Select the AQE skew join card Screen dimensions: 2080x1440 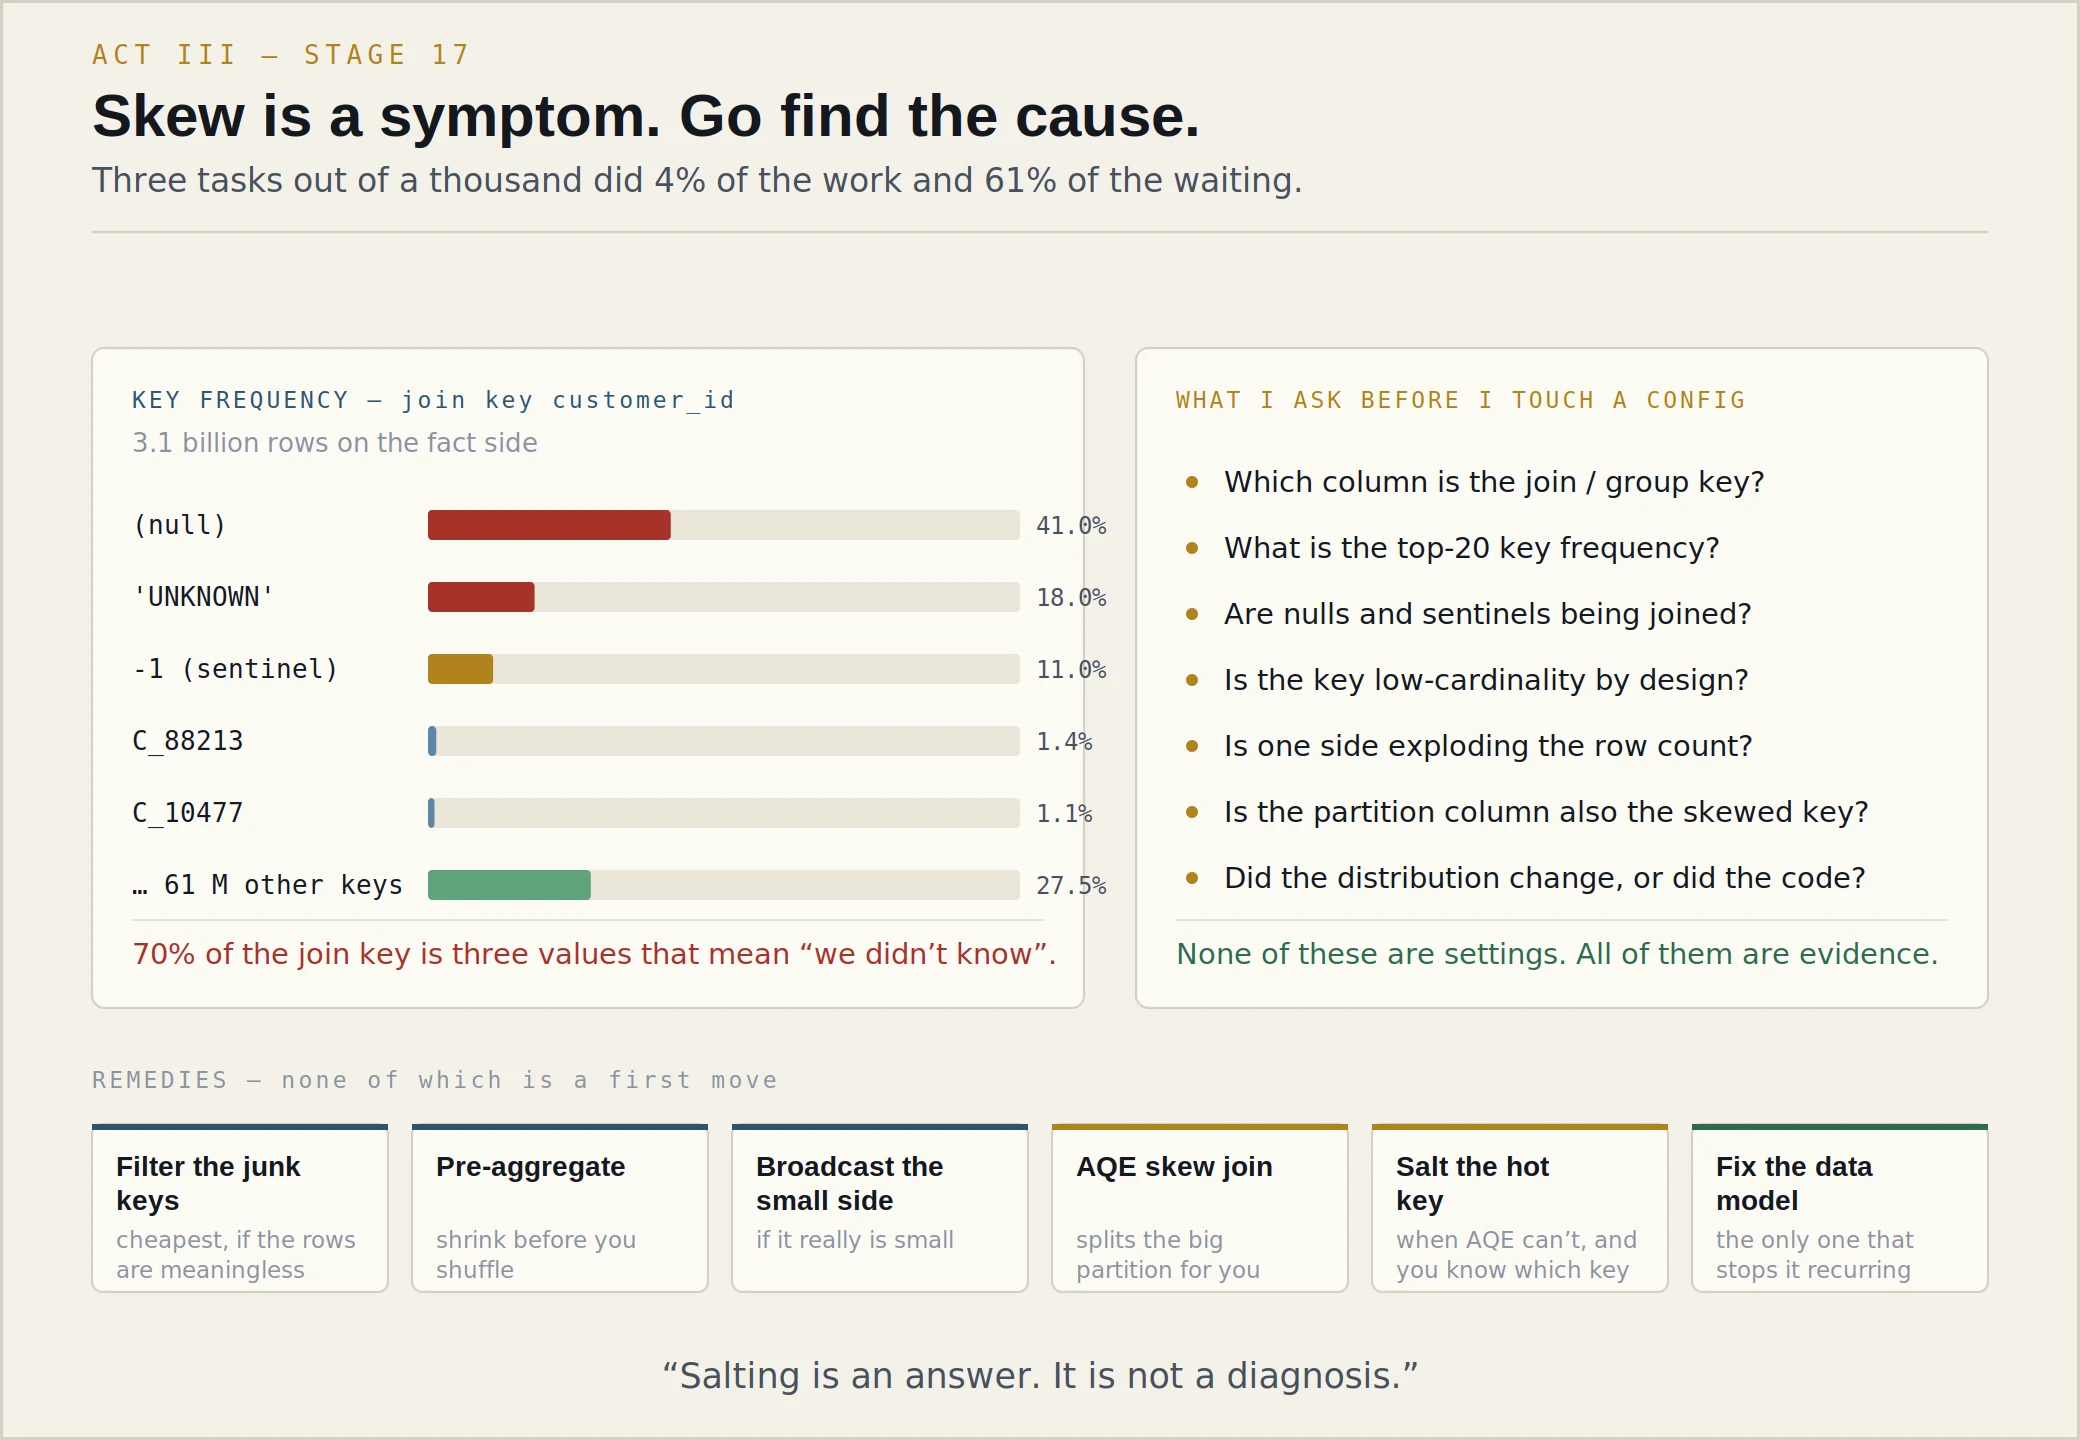[x=1200, y=1208]
